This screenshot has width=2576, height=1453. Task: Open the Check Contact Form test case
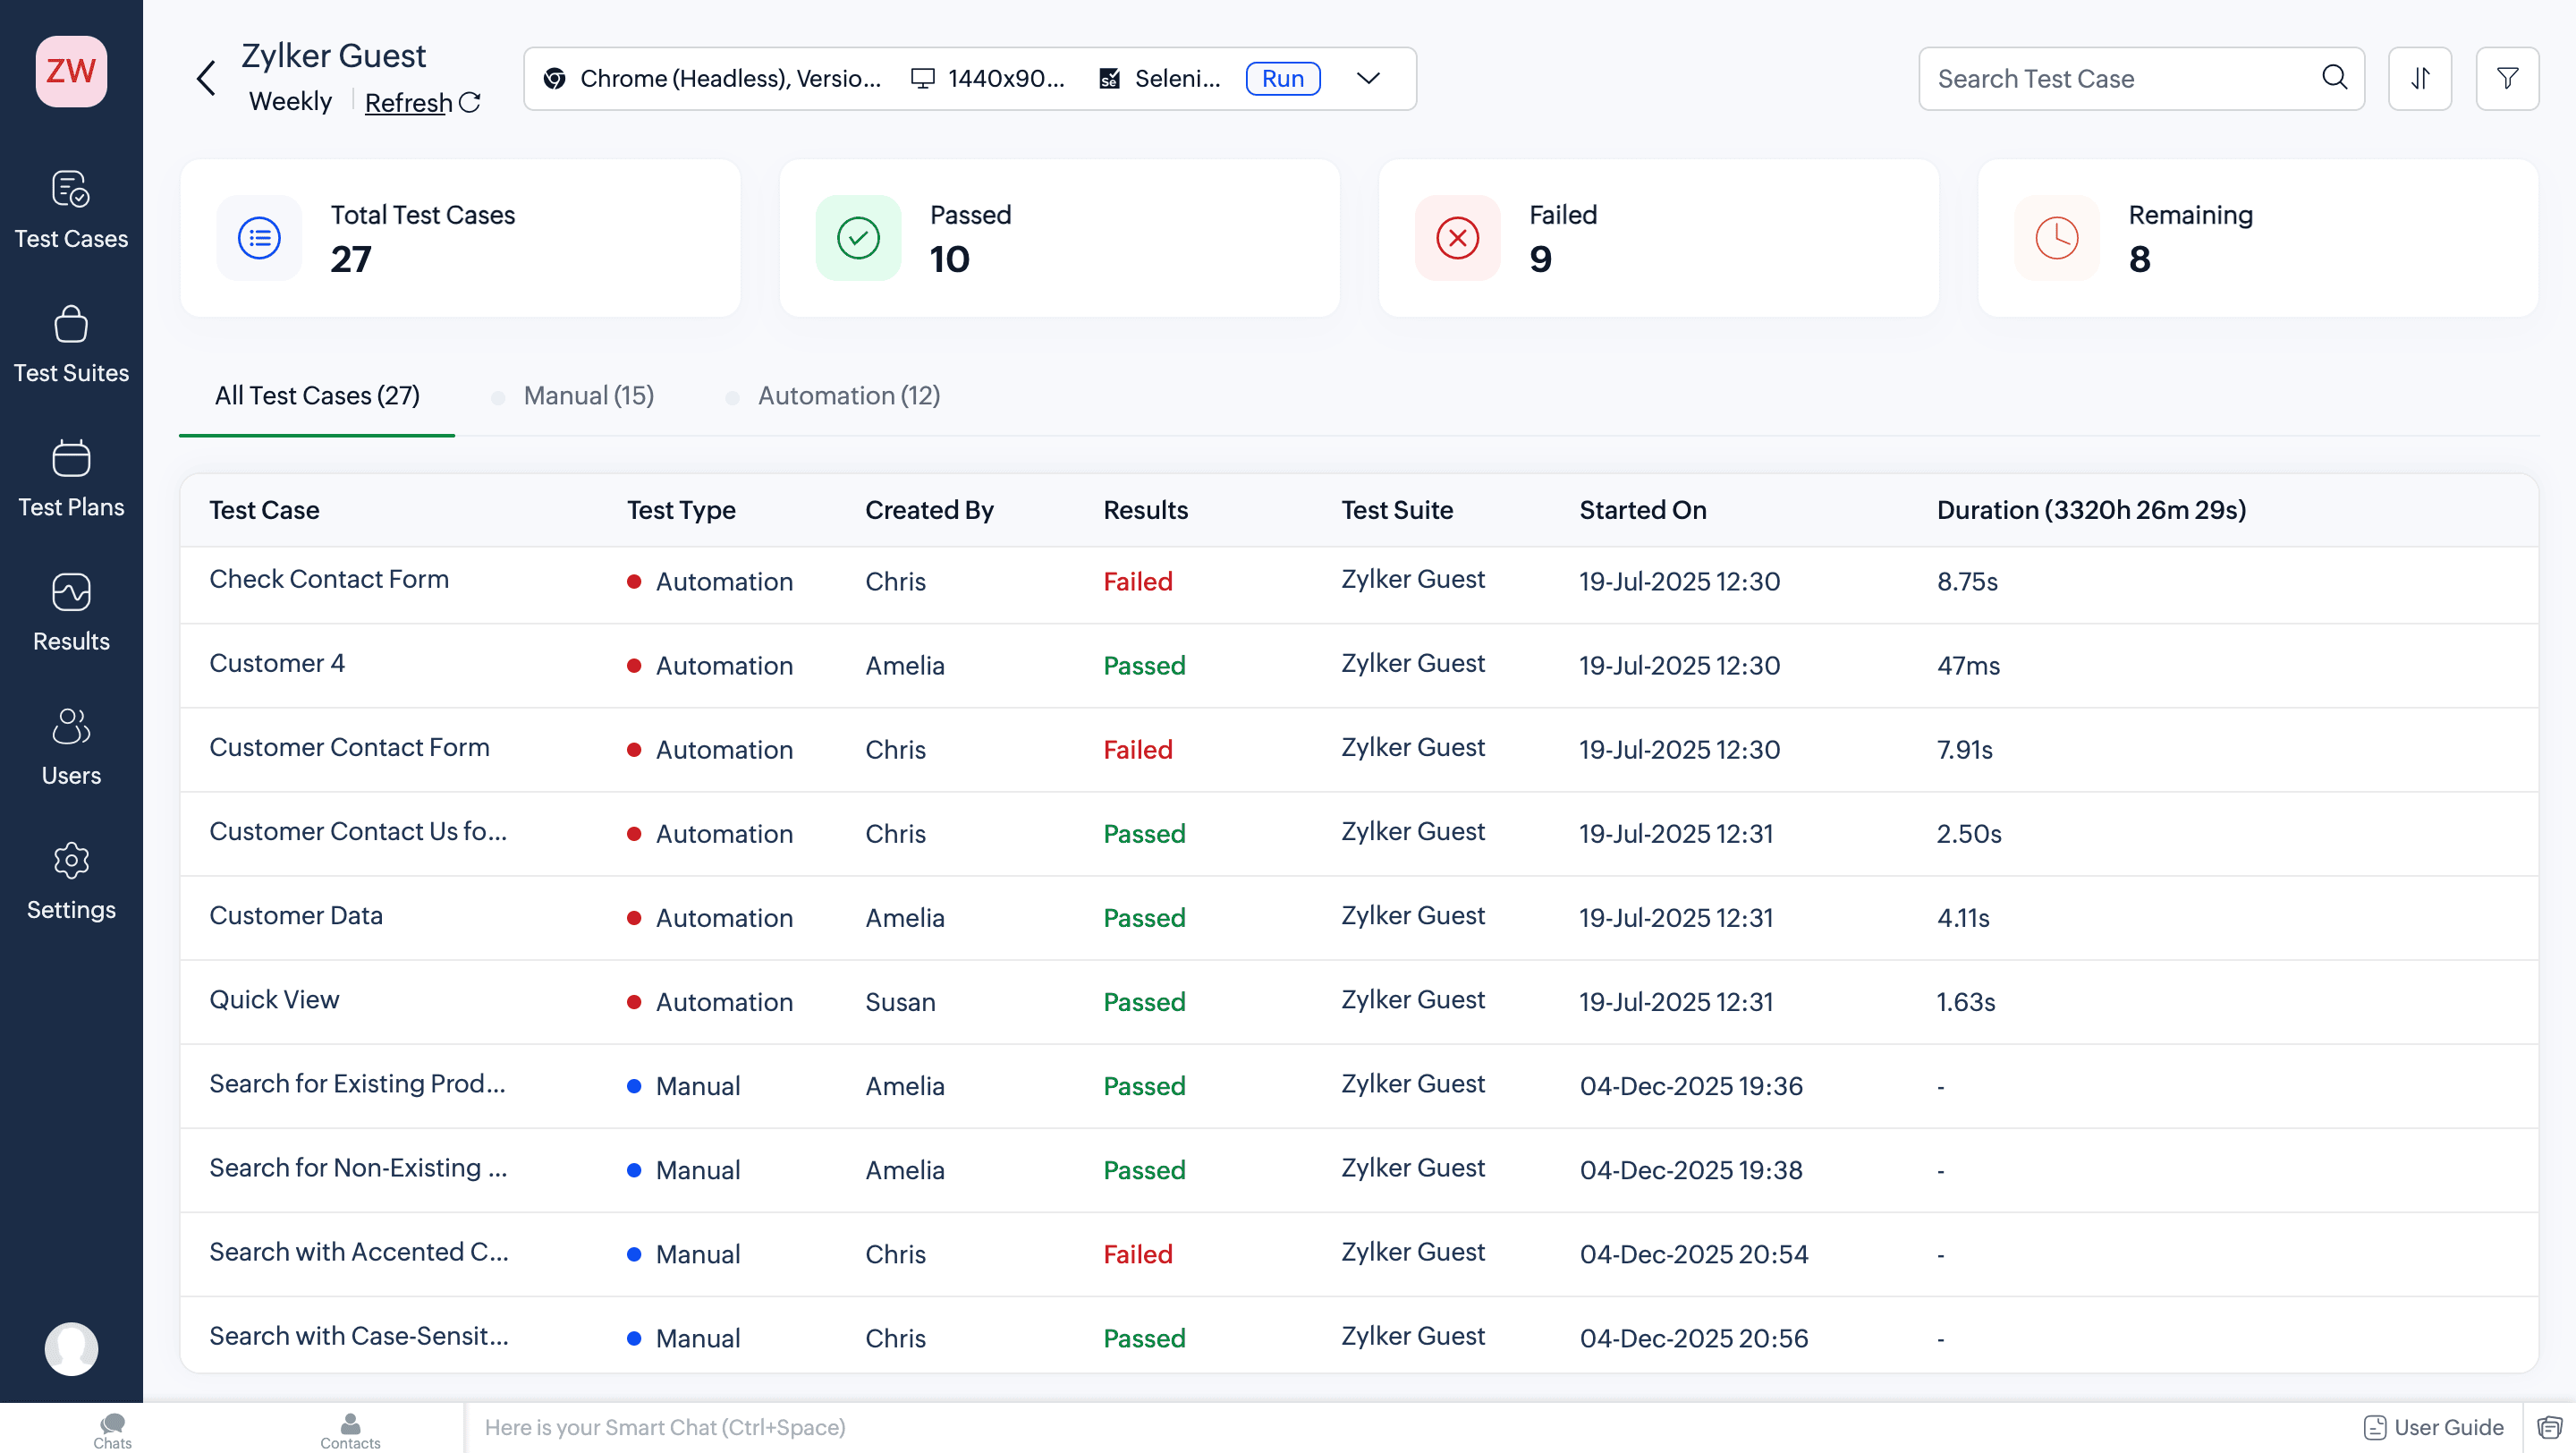tap(329, 579)
